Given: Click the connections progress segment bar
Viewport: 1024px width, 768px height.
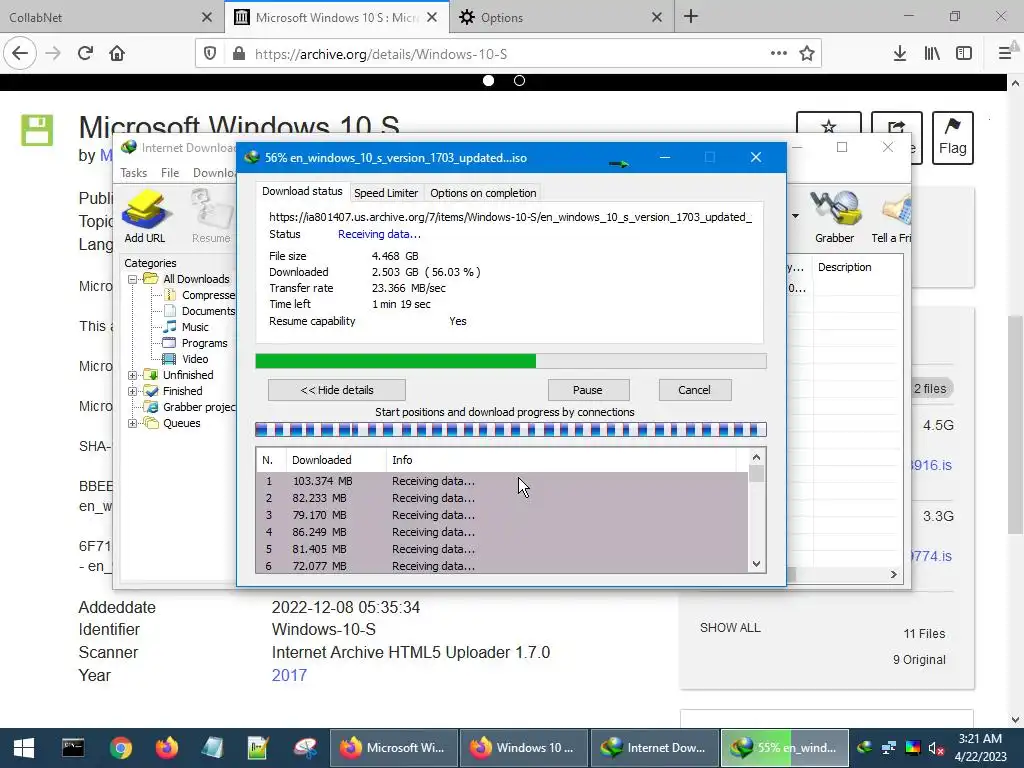Looking at the screenshot, I should pyautogui.click(x=511, y=430).
